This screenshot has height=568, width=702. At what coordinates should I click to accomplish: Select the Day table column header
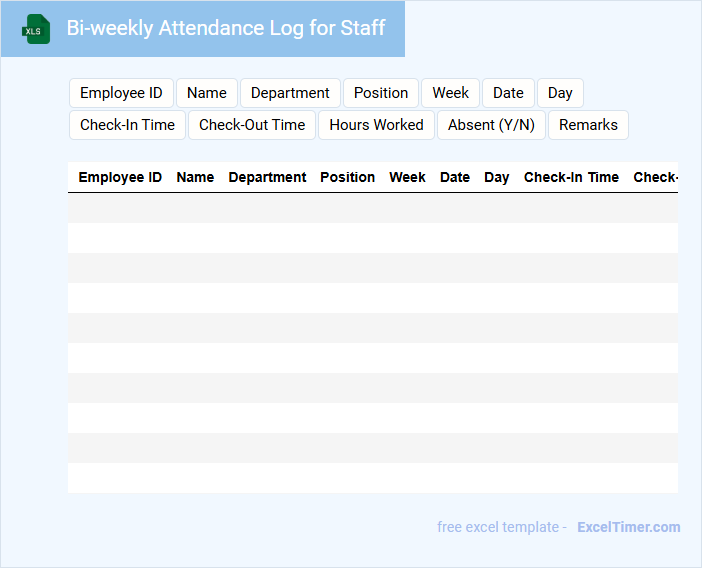coord(497,177)
